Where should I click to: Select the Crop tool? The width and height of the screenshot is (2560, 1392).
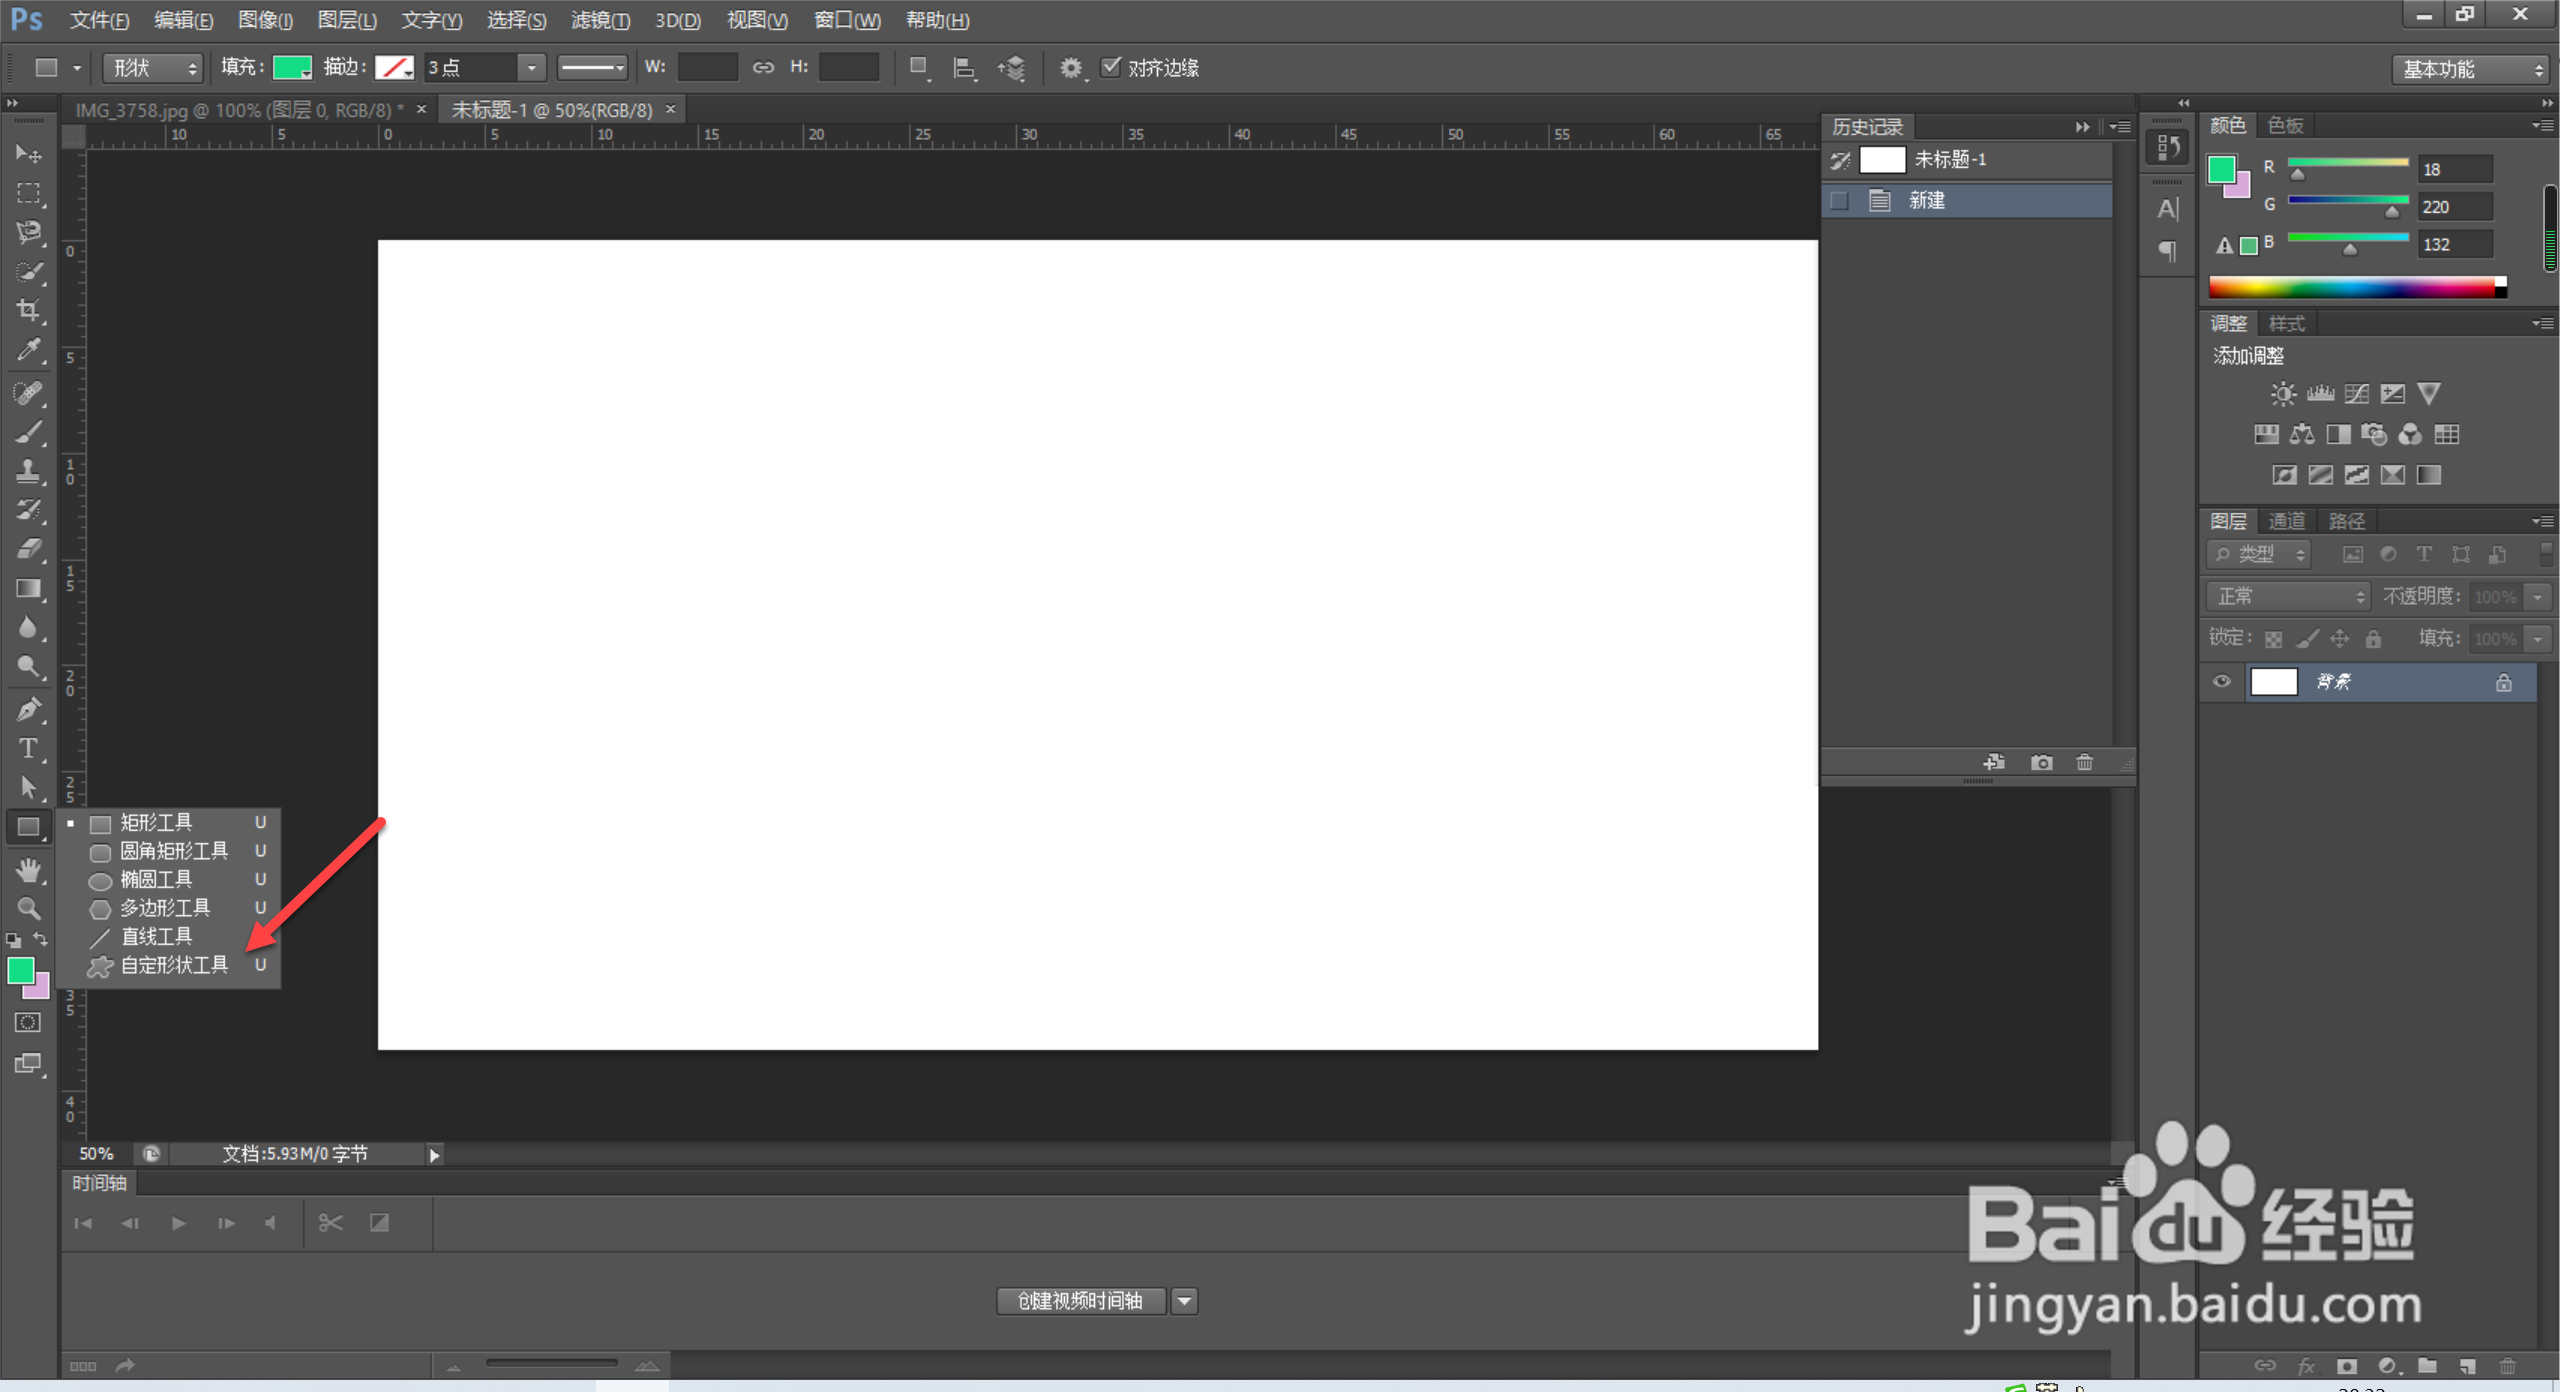click(x=28, y=311)
